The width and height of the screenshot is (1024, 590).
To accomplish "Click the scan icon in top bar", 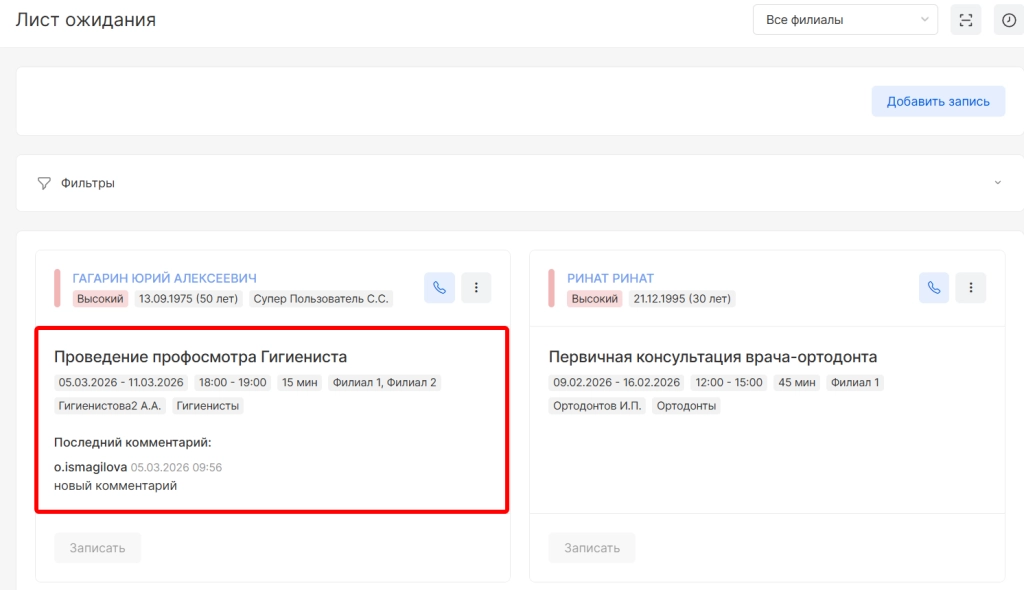I will [966, 20].
